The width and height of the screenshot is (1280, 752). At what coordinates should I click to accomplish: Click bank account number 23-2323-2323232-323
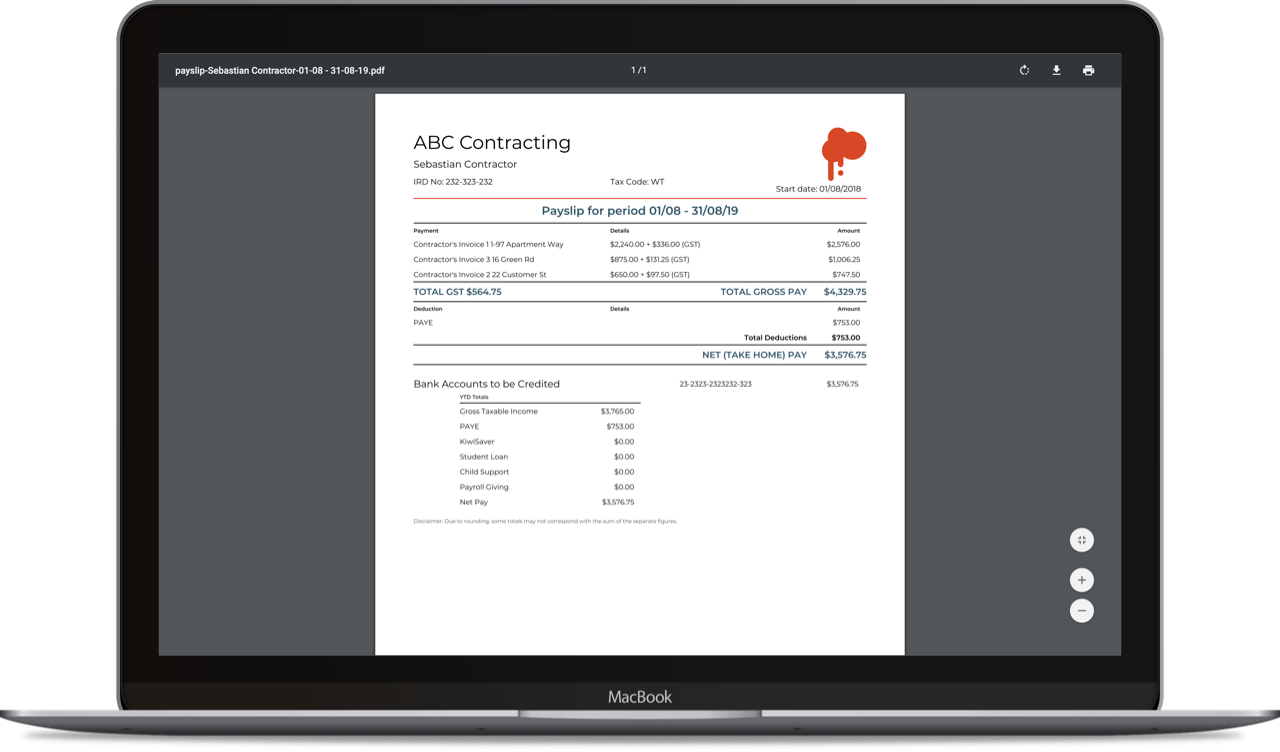(715, 384)
